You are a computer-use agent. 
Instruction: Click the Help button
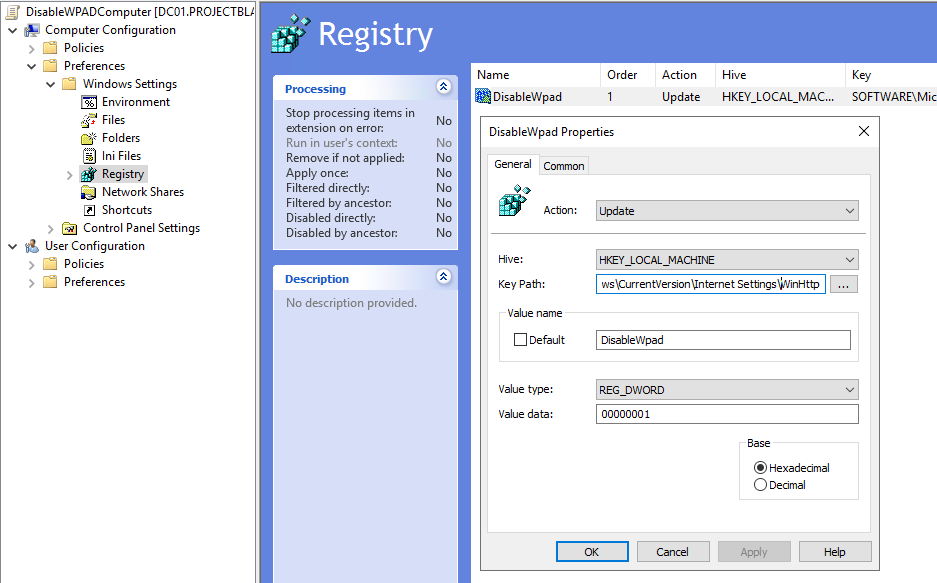[835, 551]
